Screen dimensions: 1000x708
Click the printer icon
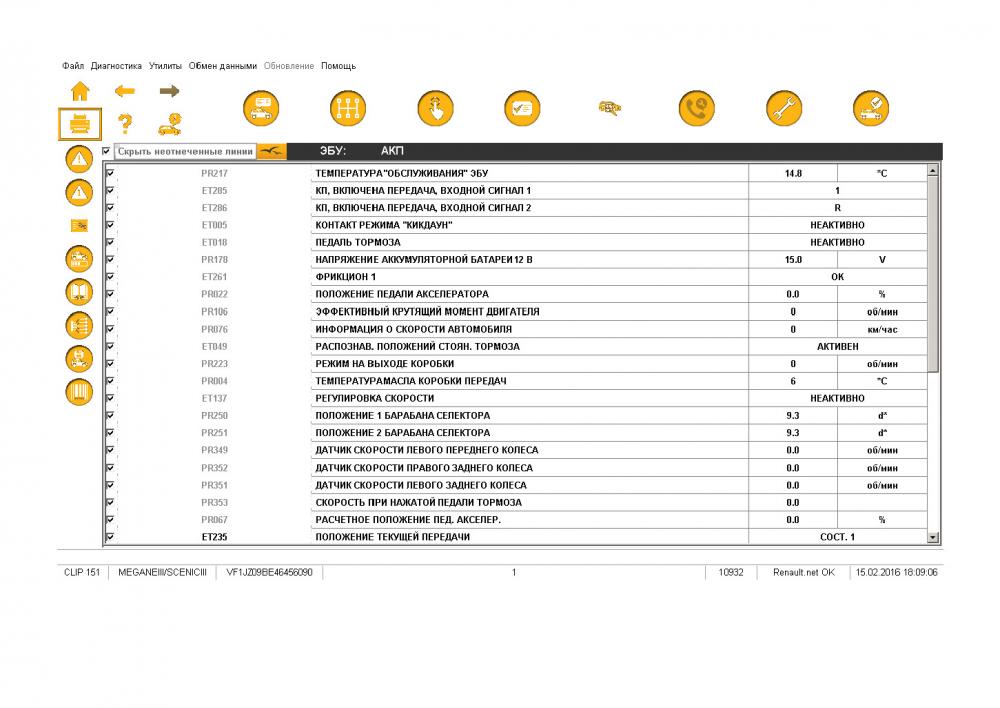[x=80, y=124]
